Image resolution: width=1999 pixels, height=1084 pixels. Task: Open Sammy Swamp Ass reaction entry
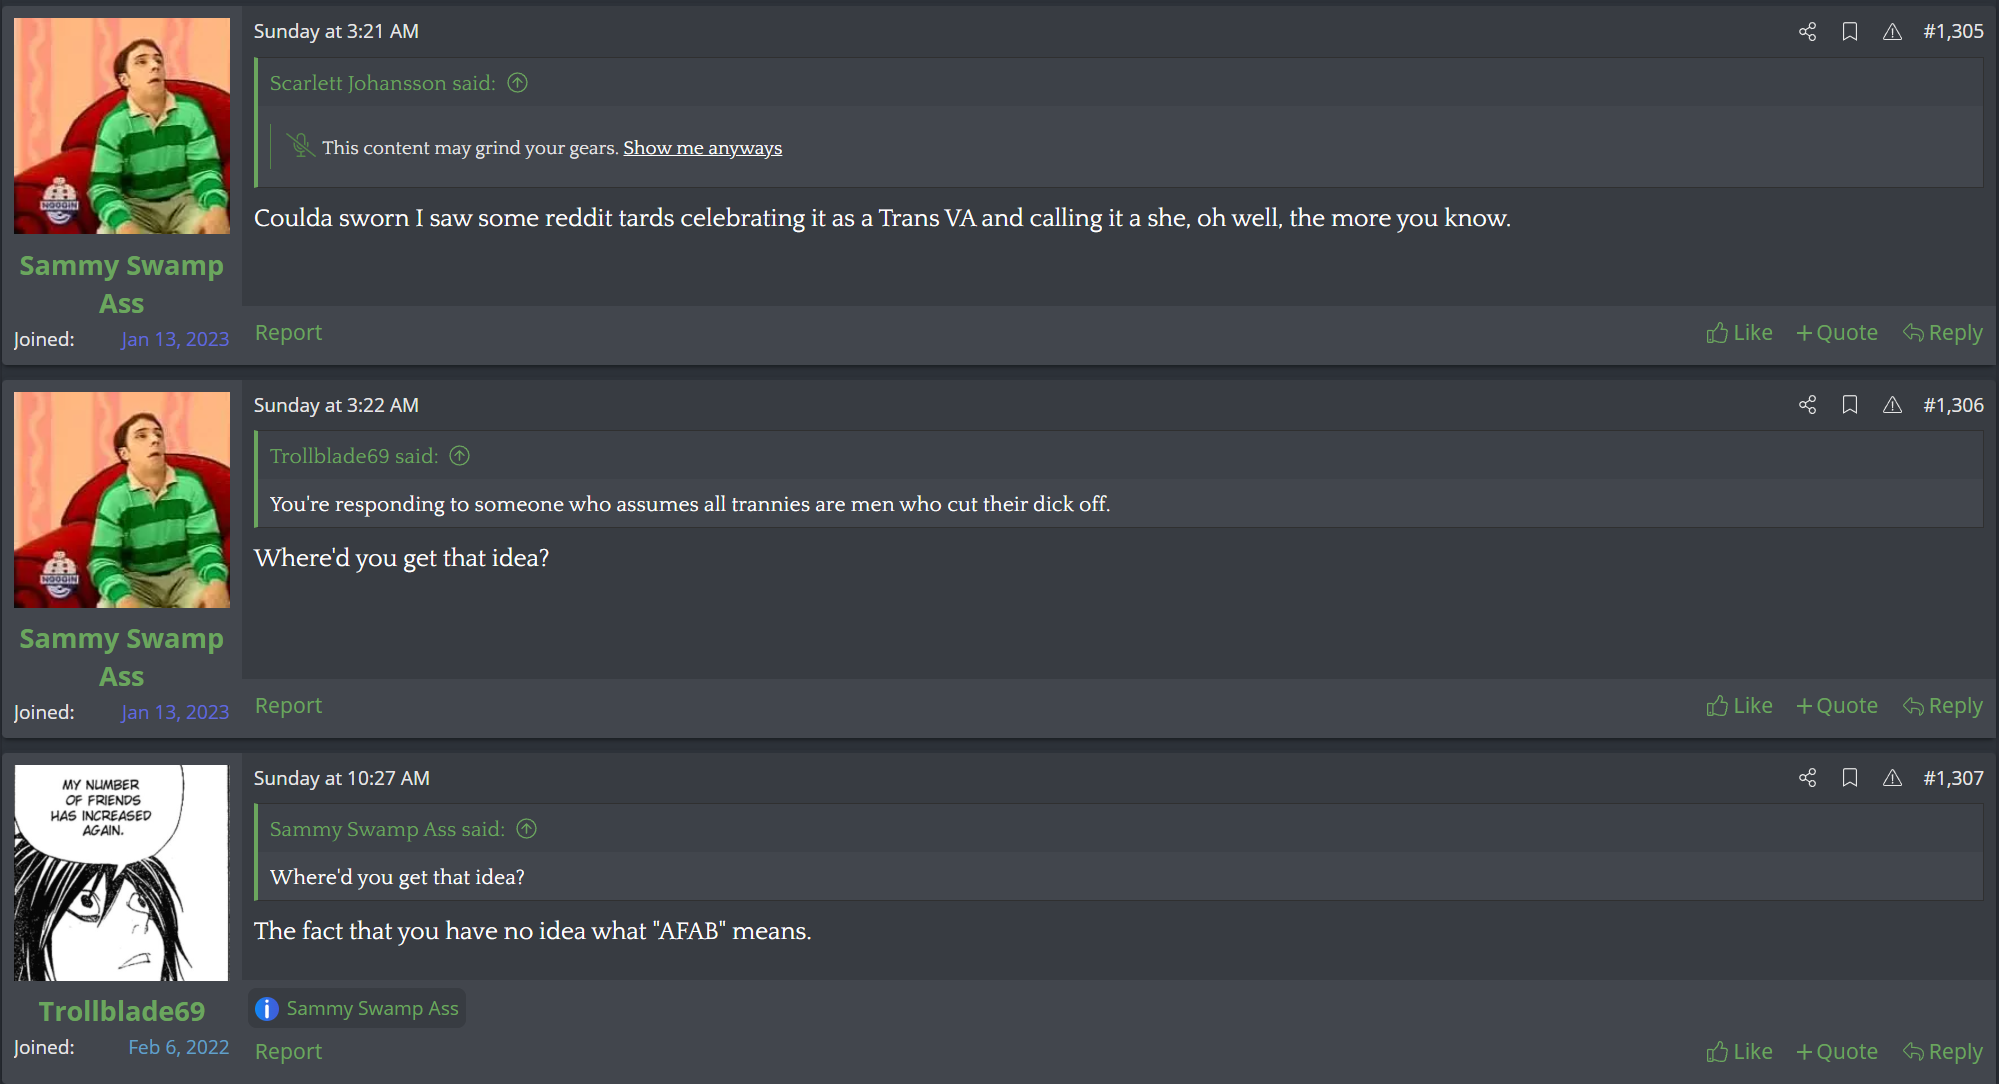[x=372, y=1008]
